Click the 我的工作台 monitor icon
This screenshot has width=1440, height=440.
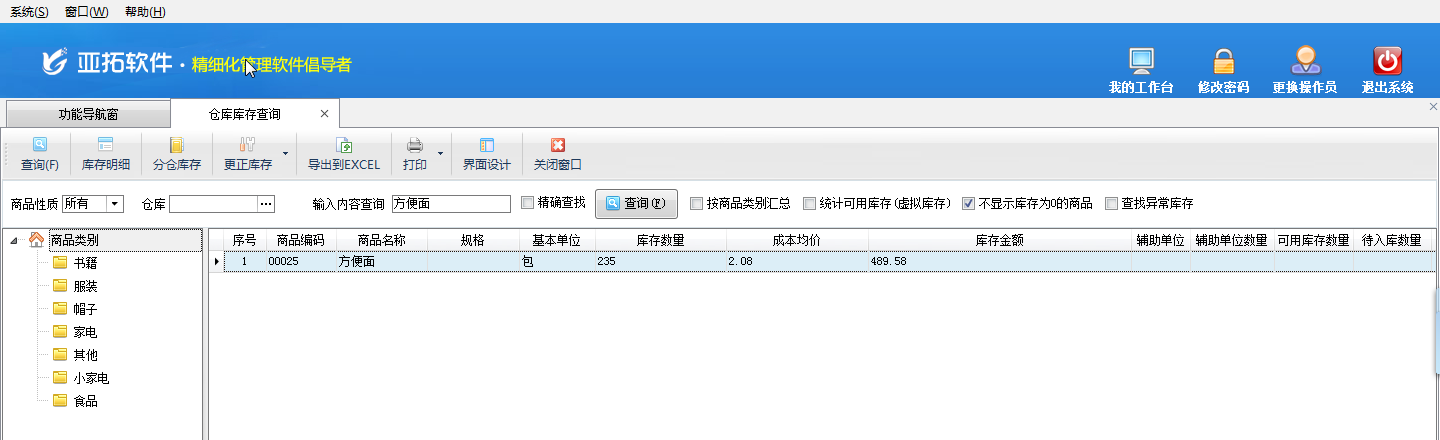[1140, 62]
